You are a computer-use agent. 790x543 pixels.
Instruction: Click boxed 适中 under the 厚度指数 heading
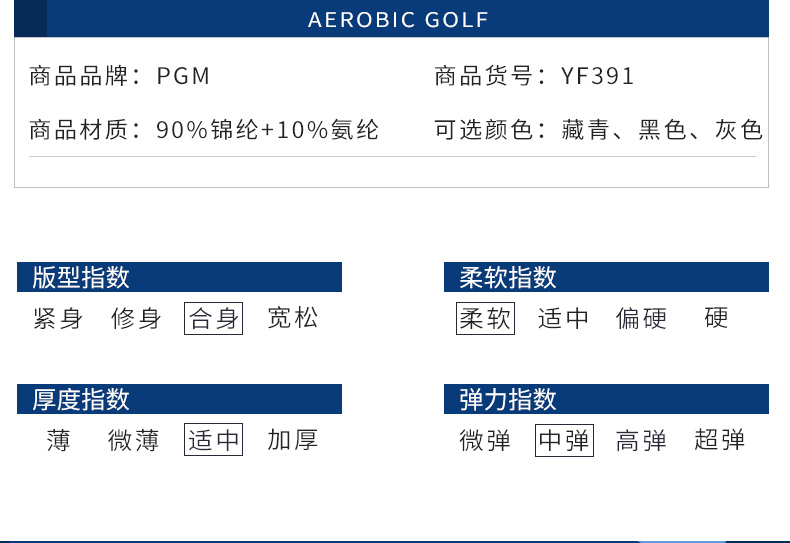pyautogui.click(x=214, y=440)
